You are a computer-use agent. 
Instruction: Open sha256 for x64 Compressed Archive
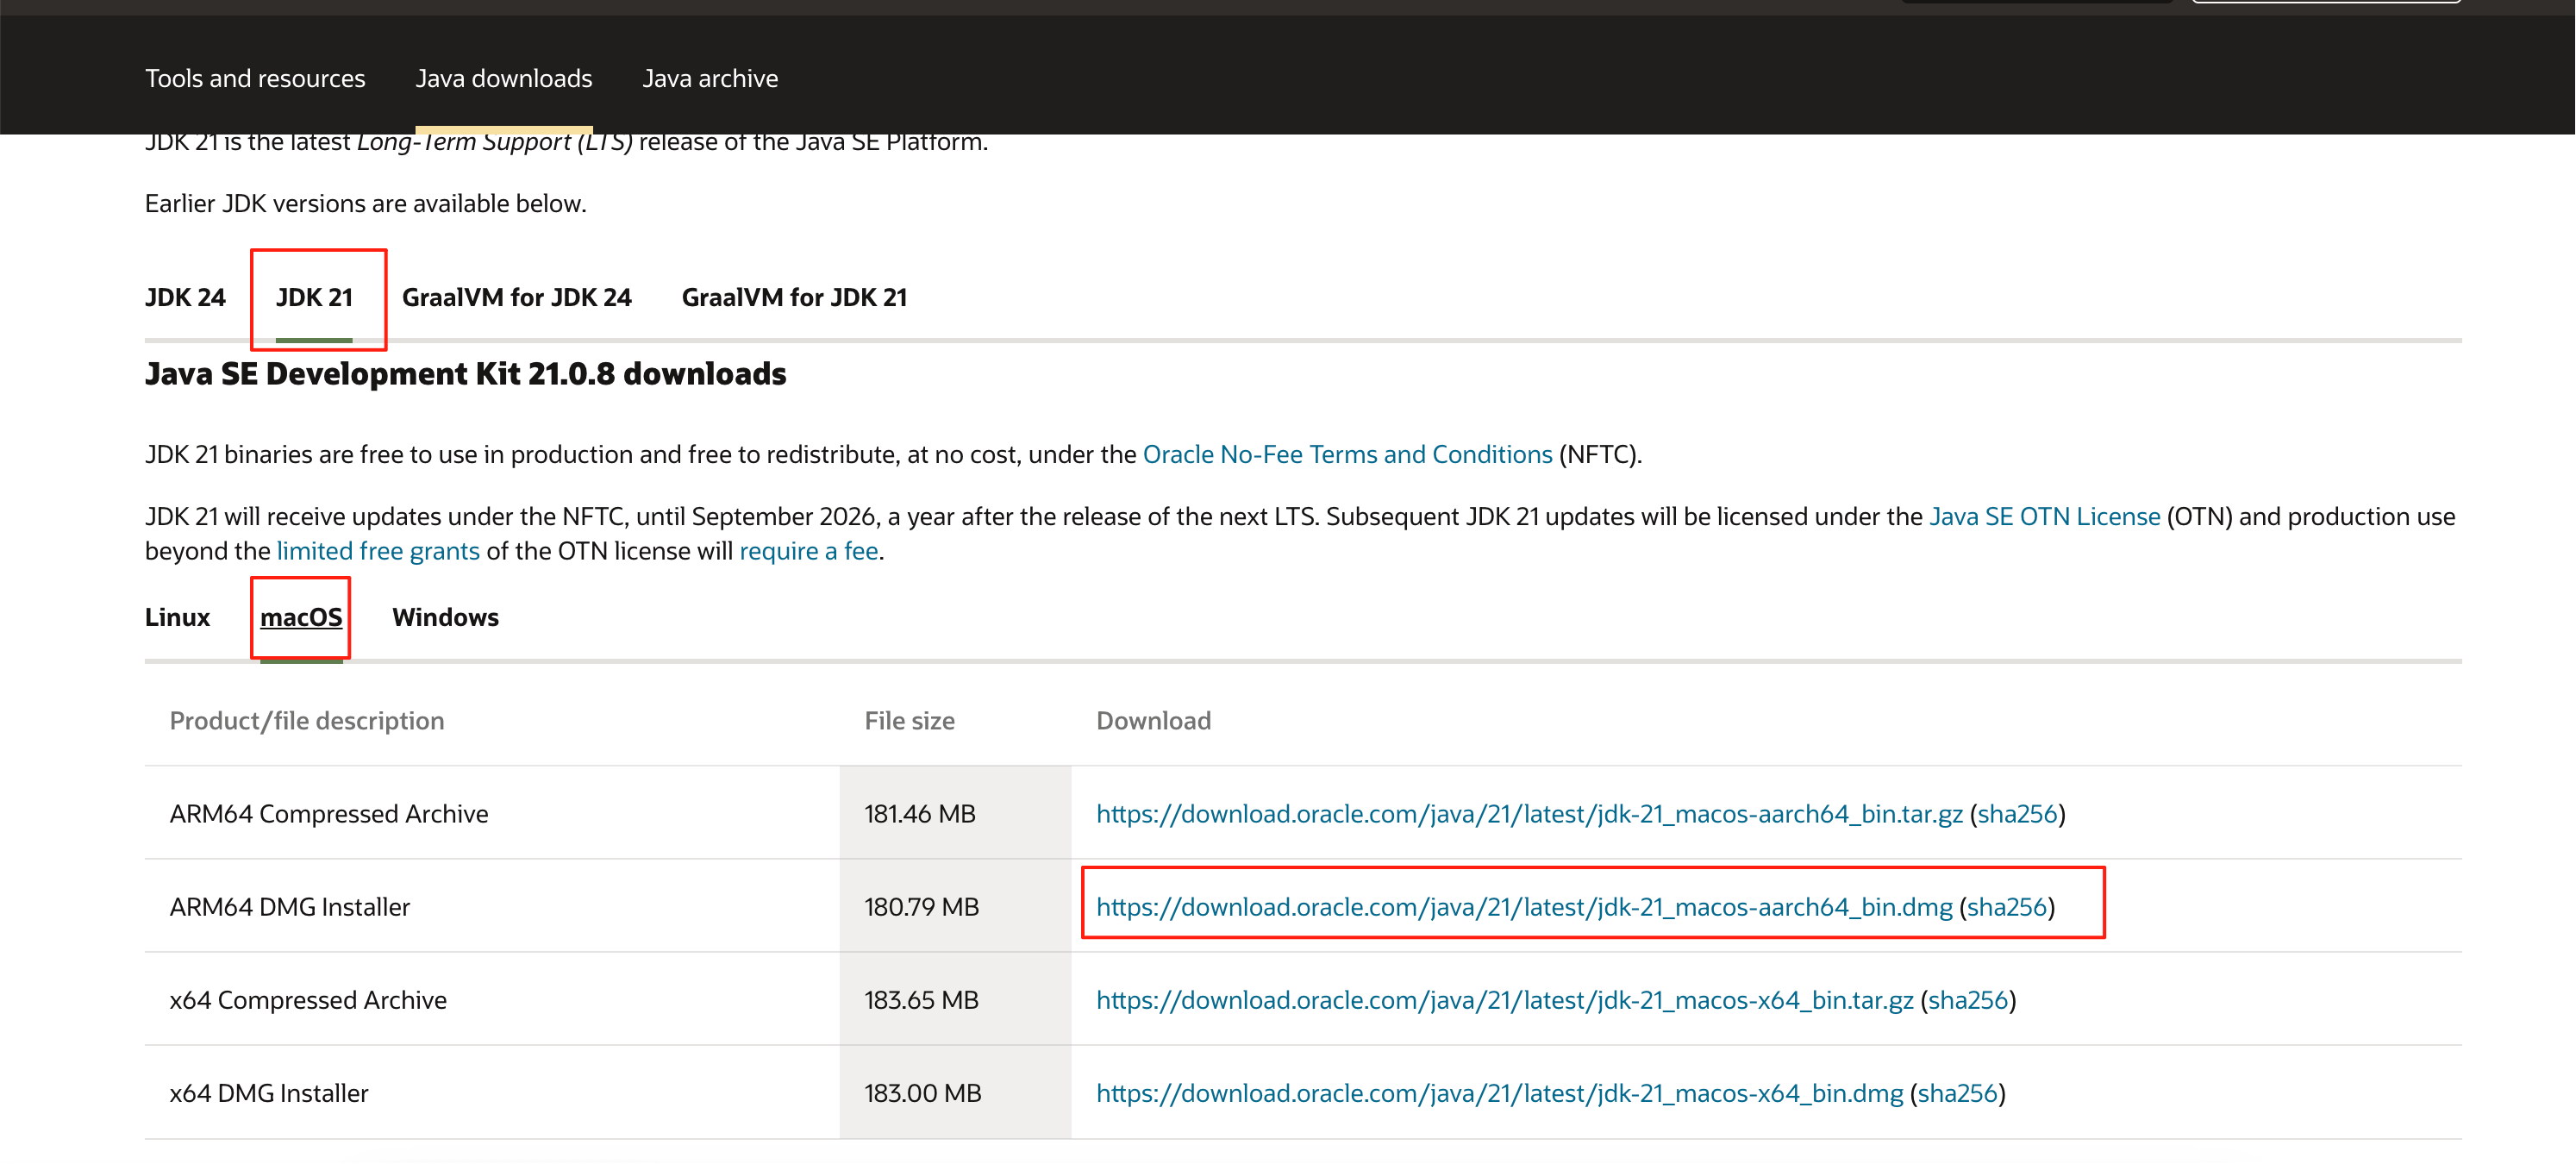click(1968, 1000)
